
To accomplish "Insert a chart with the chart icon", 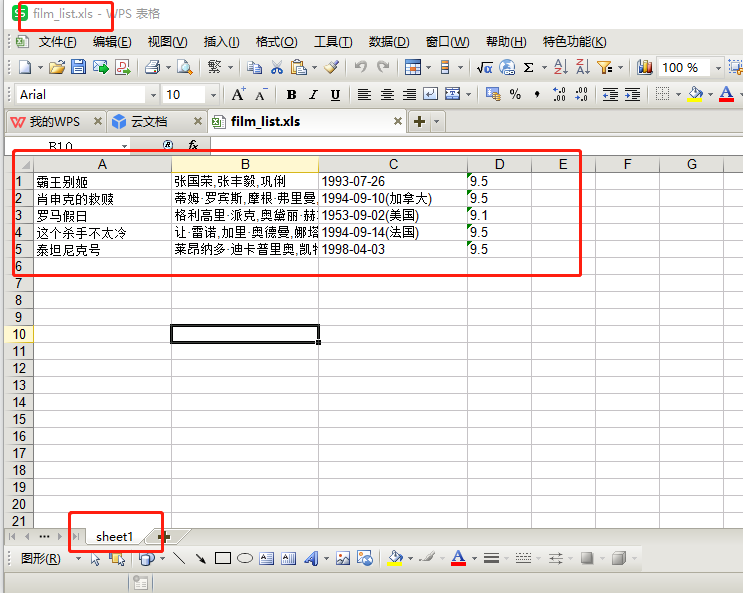I will (644, 67).
